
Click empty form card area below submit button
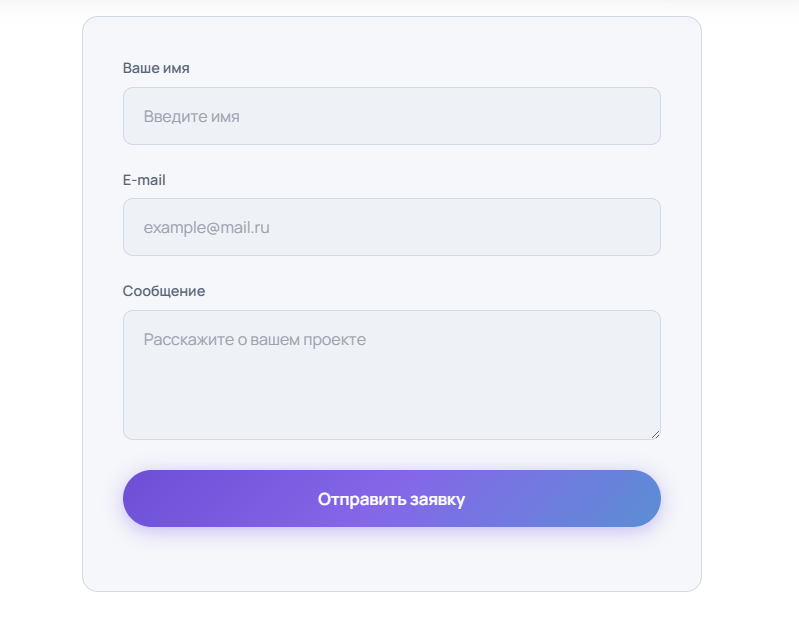point(391,560)
